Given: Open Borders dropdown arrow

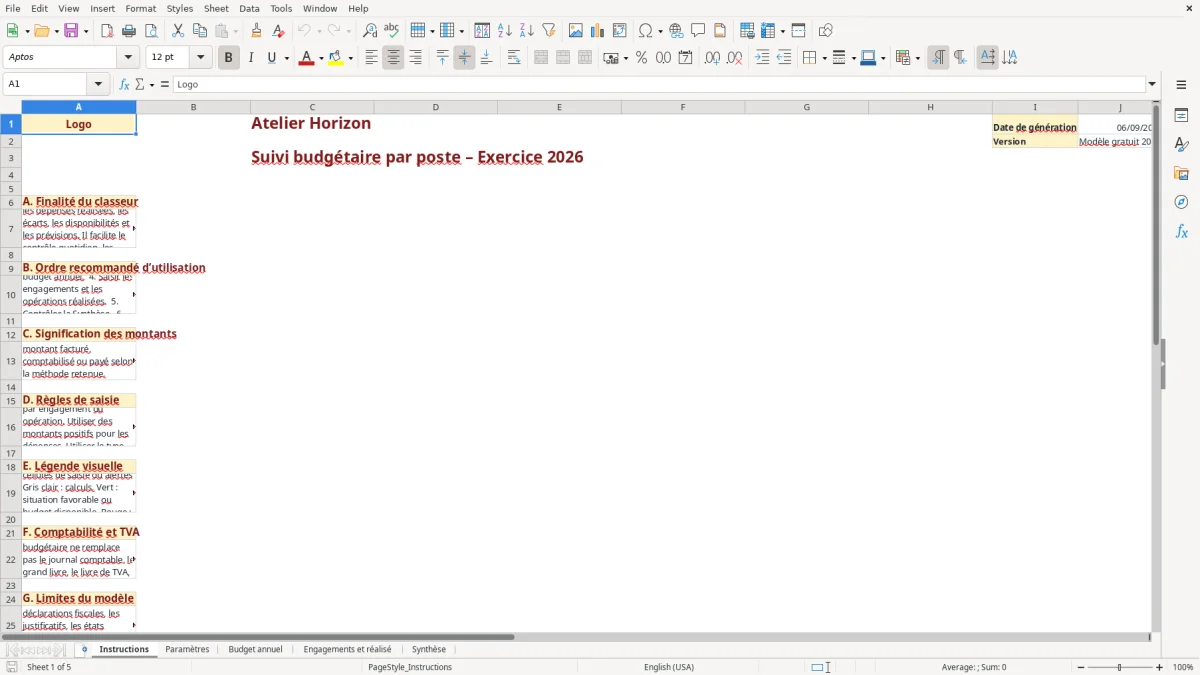Looking at the screenshot, I should (823, 58).
